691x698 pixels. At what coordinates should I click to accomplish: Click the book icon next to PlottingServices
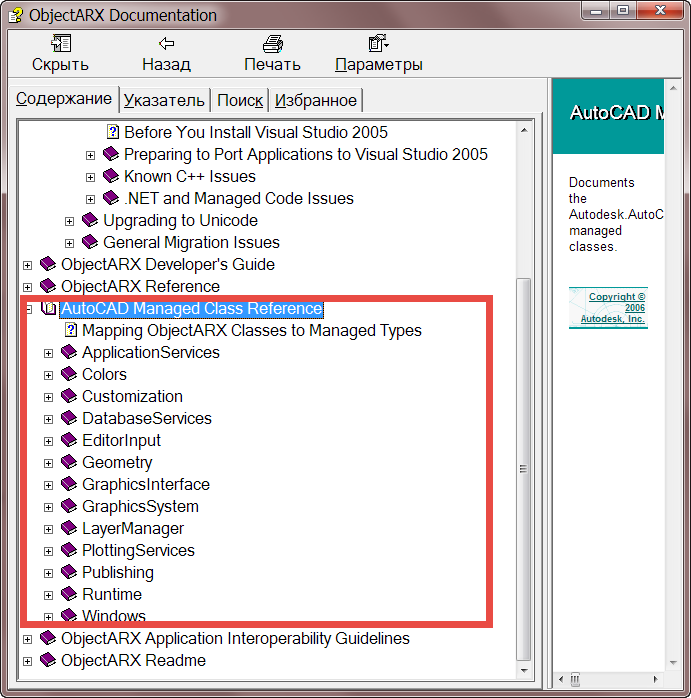point(69,550)
